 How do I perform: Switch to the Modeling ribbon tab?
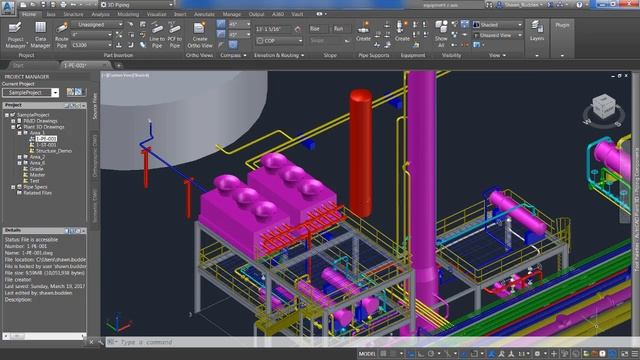coord(128,14)
